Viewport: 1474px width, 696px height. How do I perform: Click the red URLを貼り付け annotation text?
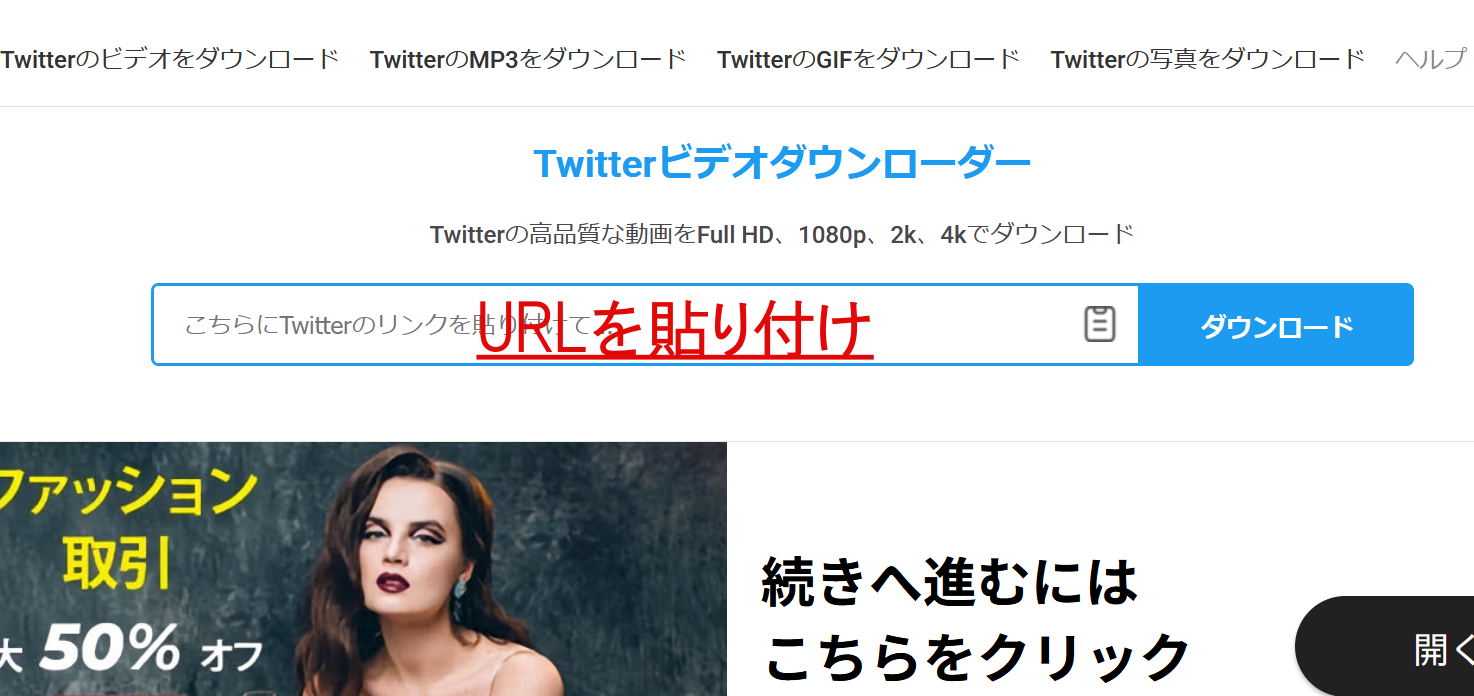coord(675,330)
